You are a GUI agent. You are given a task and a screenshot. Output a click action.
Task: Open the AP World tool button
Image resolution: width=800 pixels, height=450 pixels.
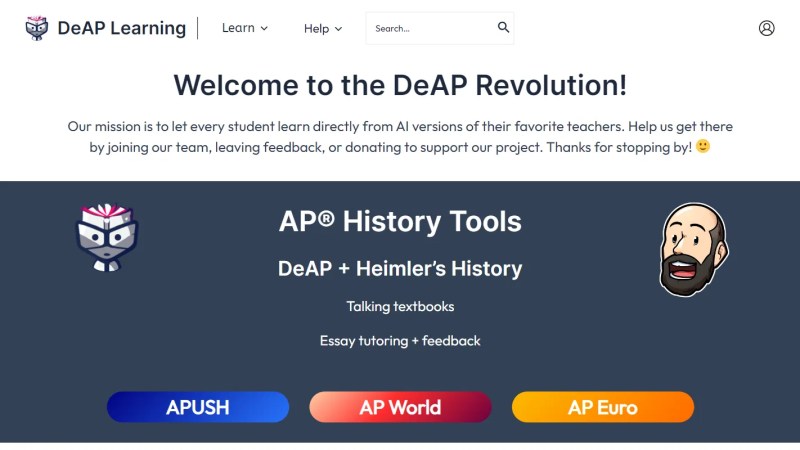click(400, 407)
